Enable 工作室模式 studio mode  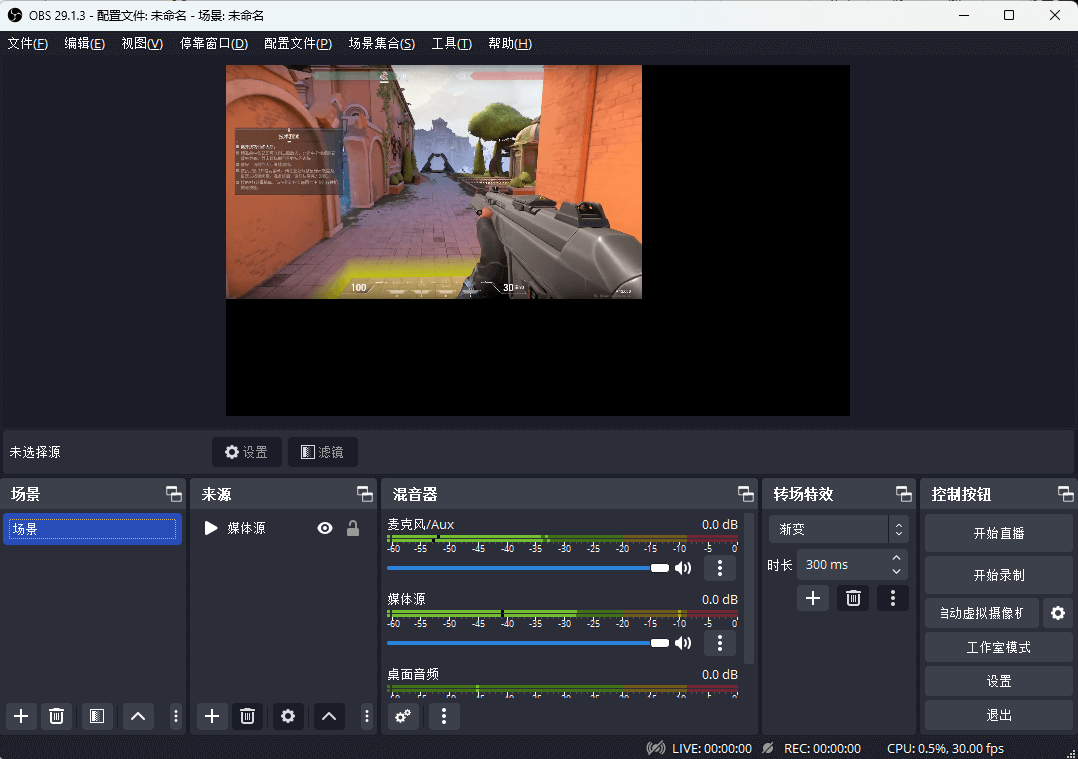tap(998, 647)
